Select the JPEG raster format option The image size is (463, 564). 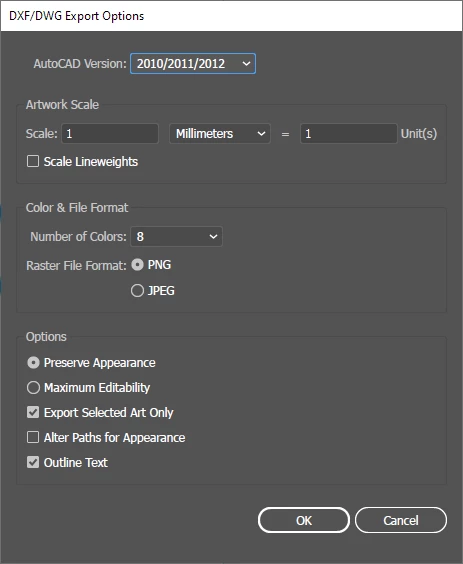(137, 290)
